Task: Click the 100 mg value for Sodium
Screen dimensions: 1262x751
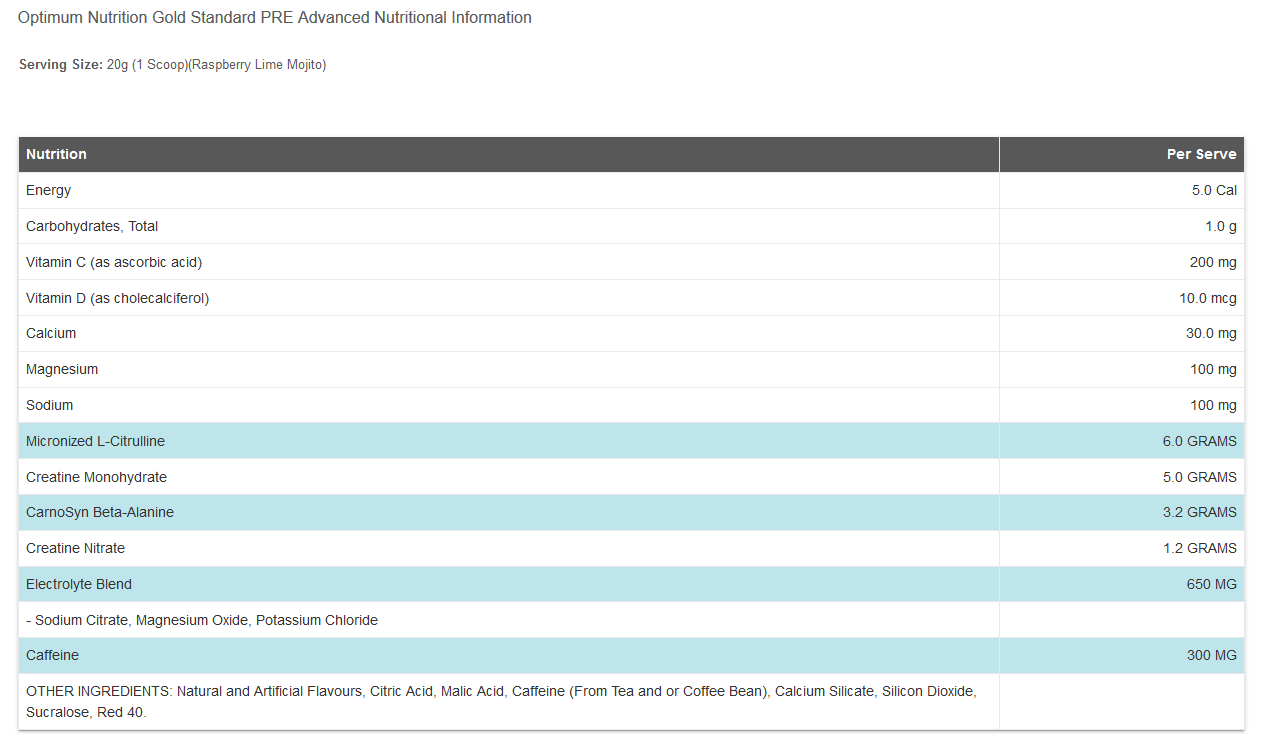Action: point(1213,405)
